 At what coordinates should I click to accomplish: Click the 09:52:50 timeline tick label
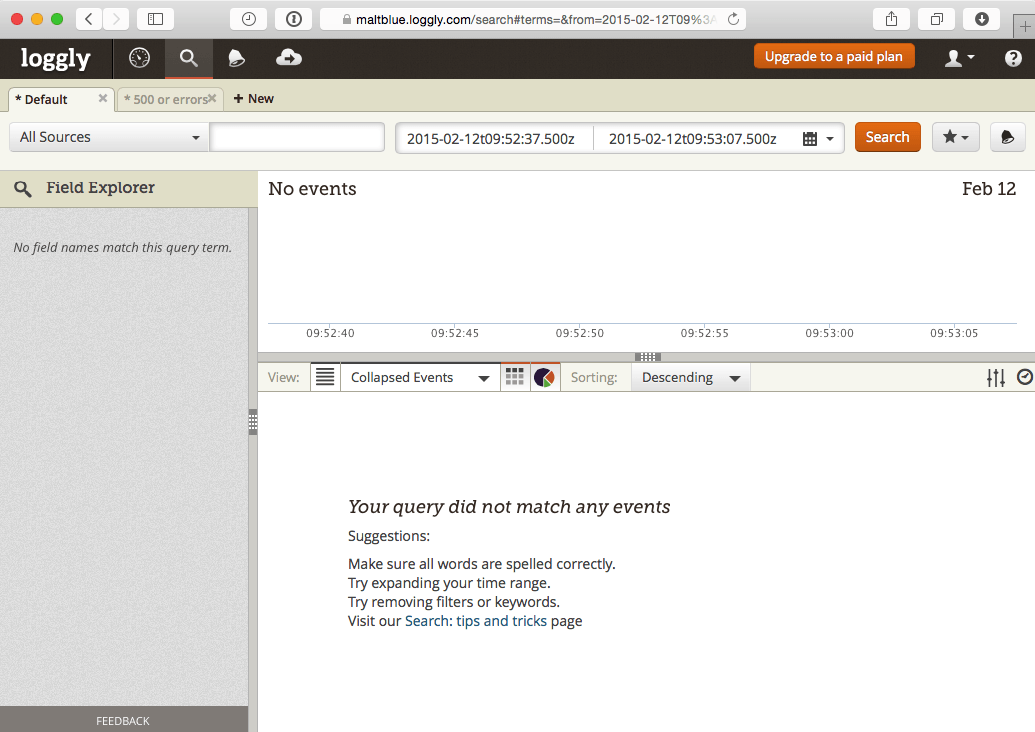580,333
